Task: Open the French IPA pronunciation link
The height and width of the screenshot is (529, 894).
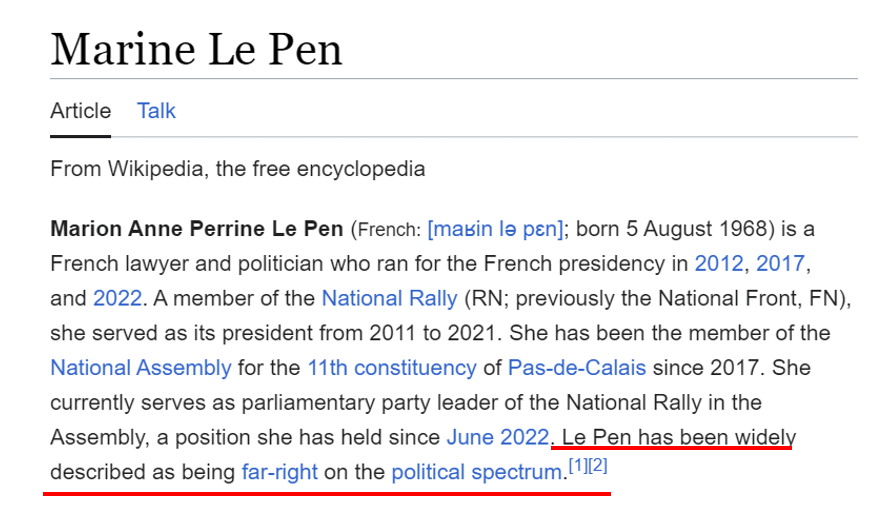Action: 495,229
